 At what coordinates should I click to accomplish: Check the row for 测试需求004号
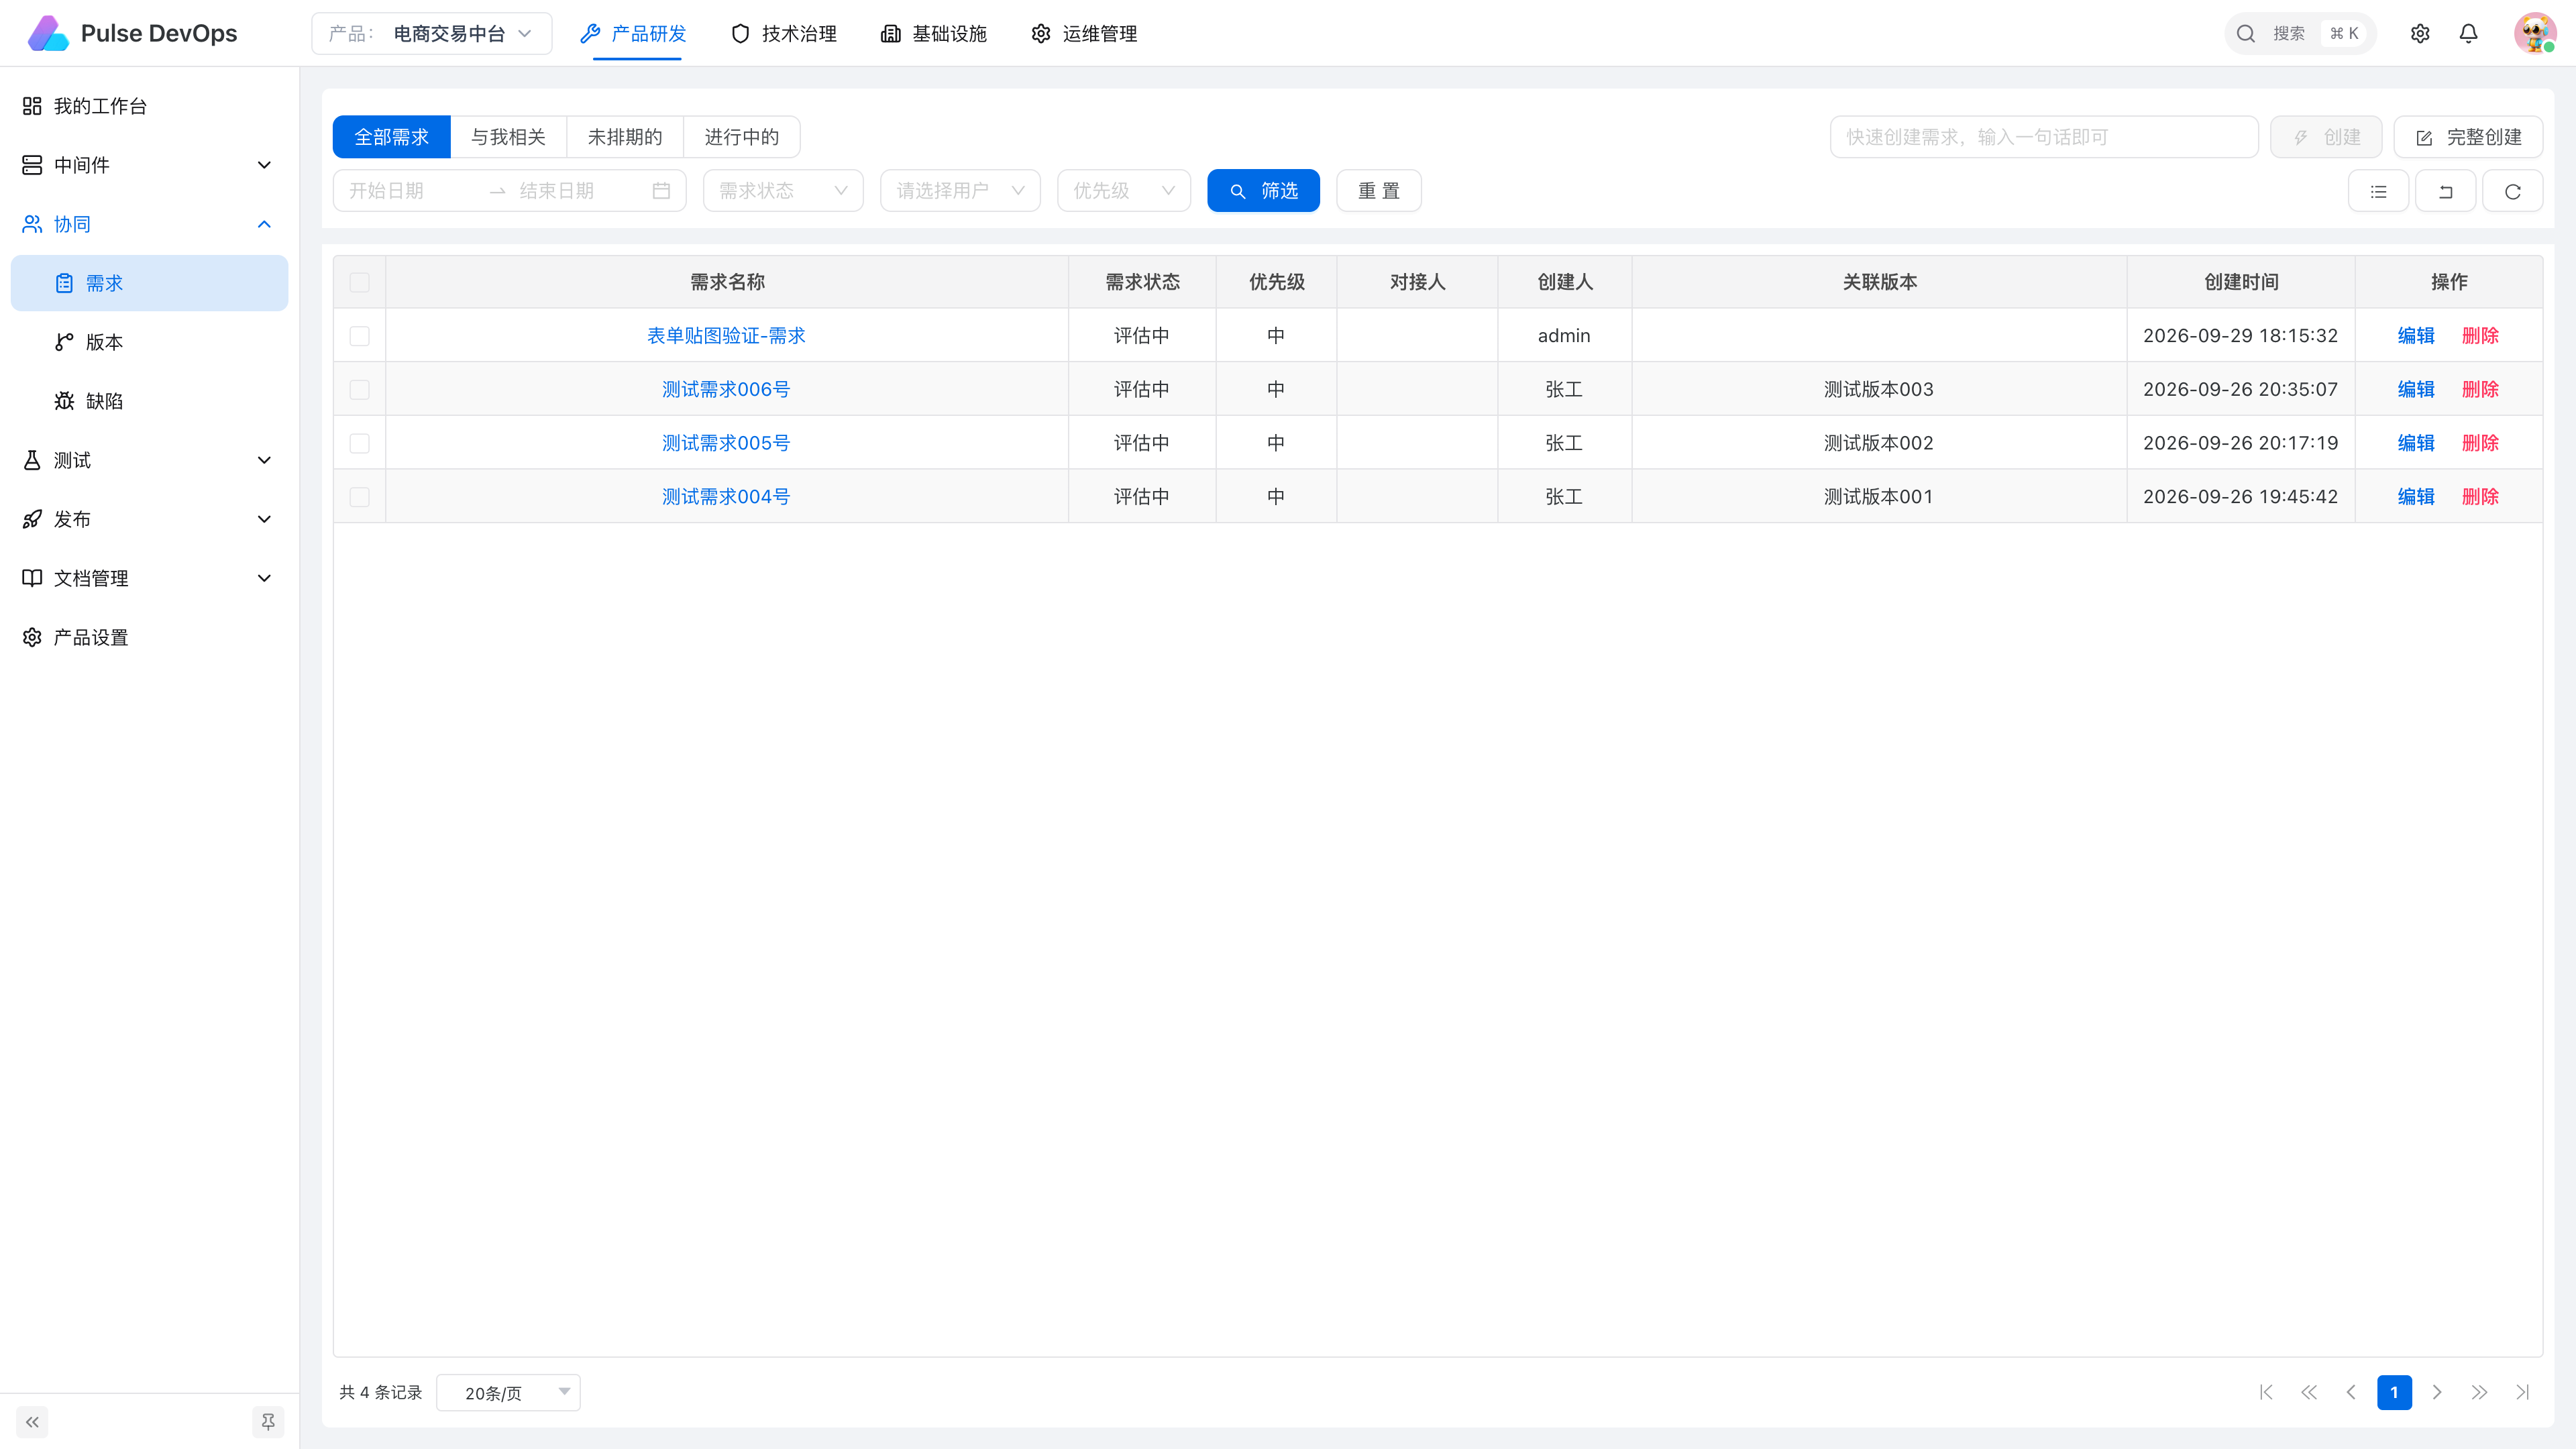[x=359, y=497]
